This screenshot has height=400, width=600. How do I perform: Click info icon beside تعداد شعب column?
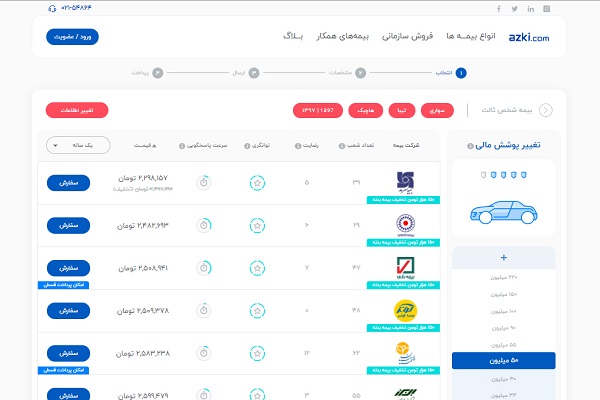point(342,146)
